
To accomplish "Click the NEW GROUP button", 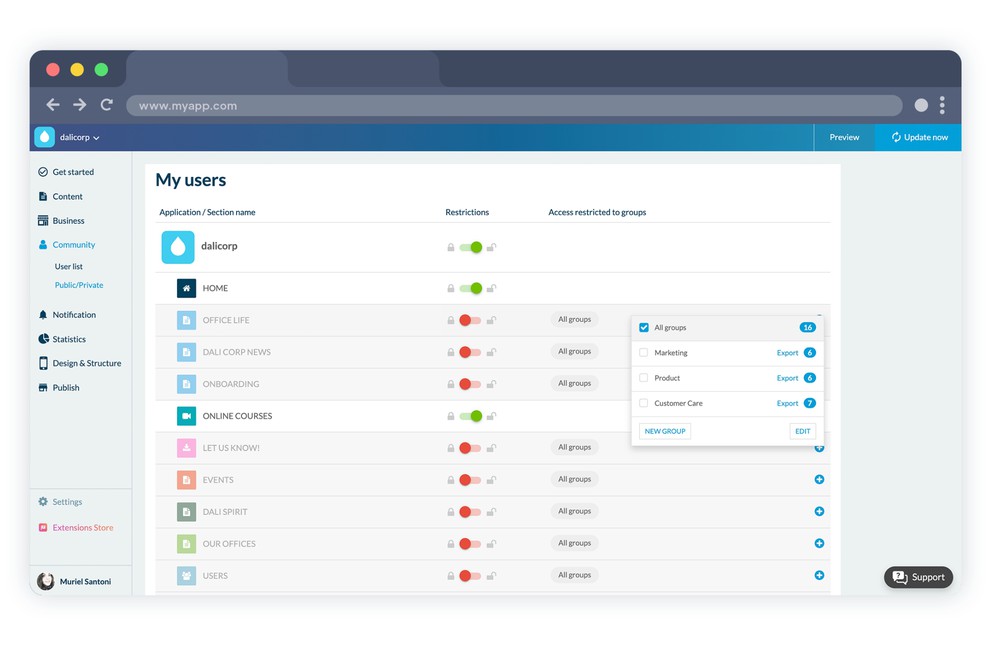I will pyautogui.click(x=665, y=431).
